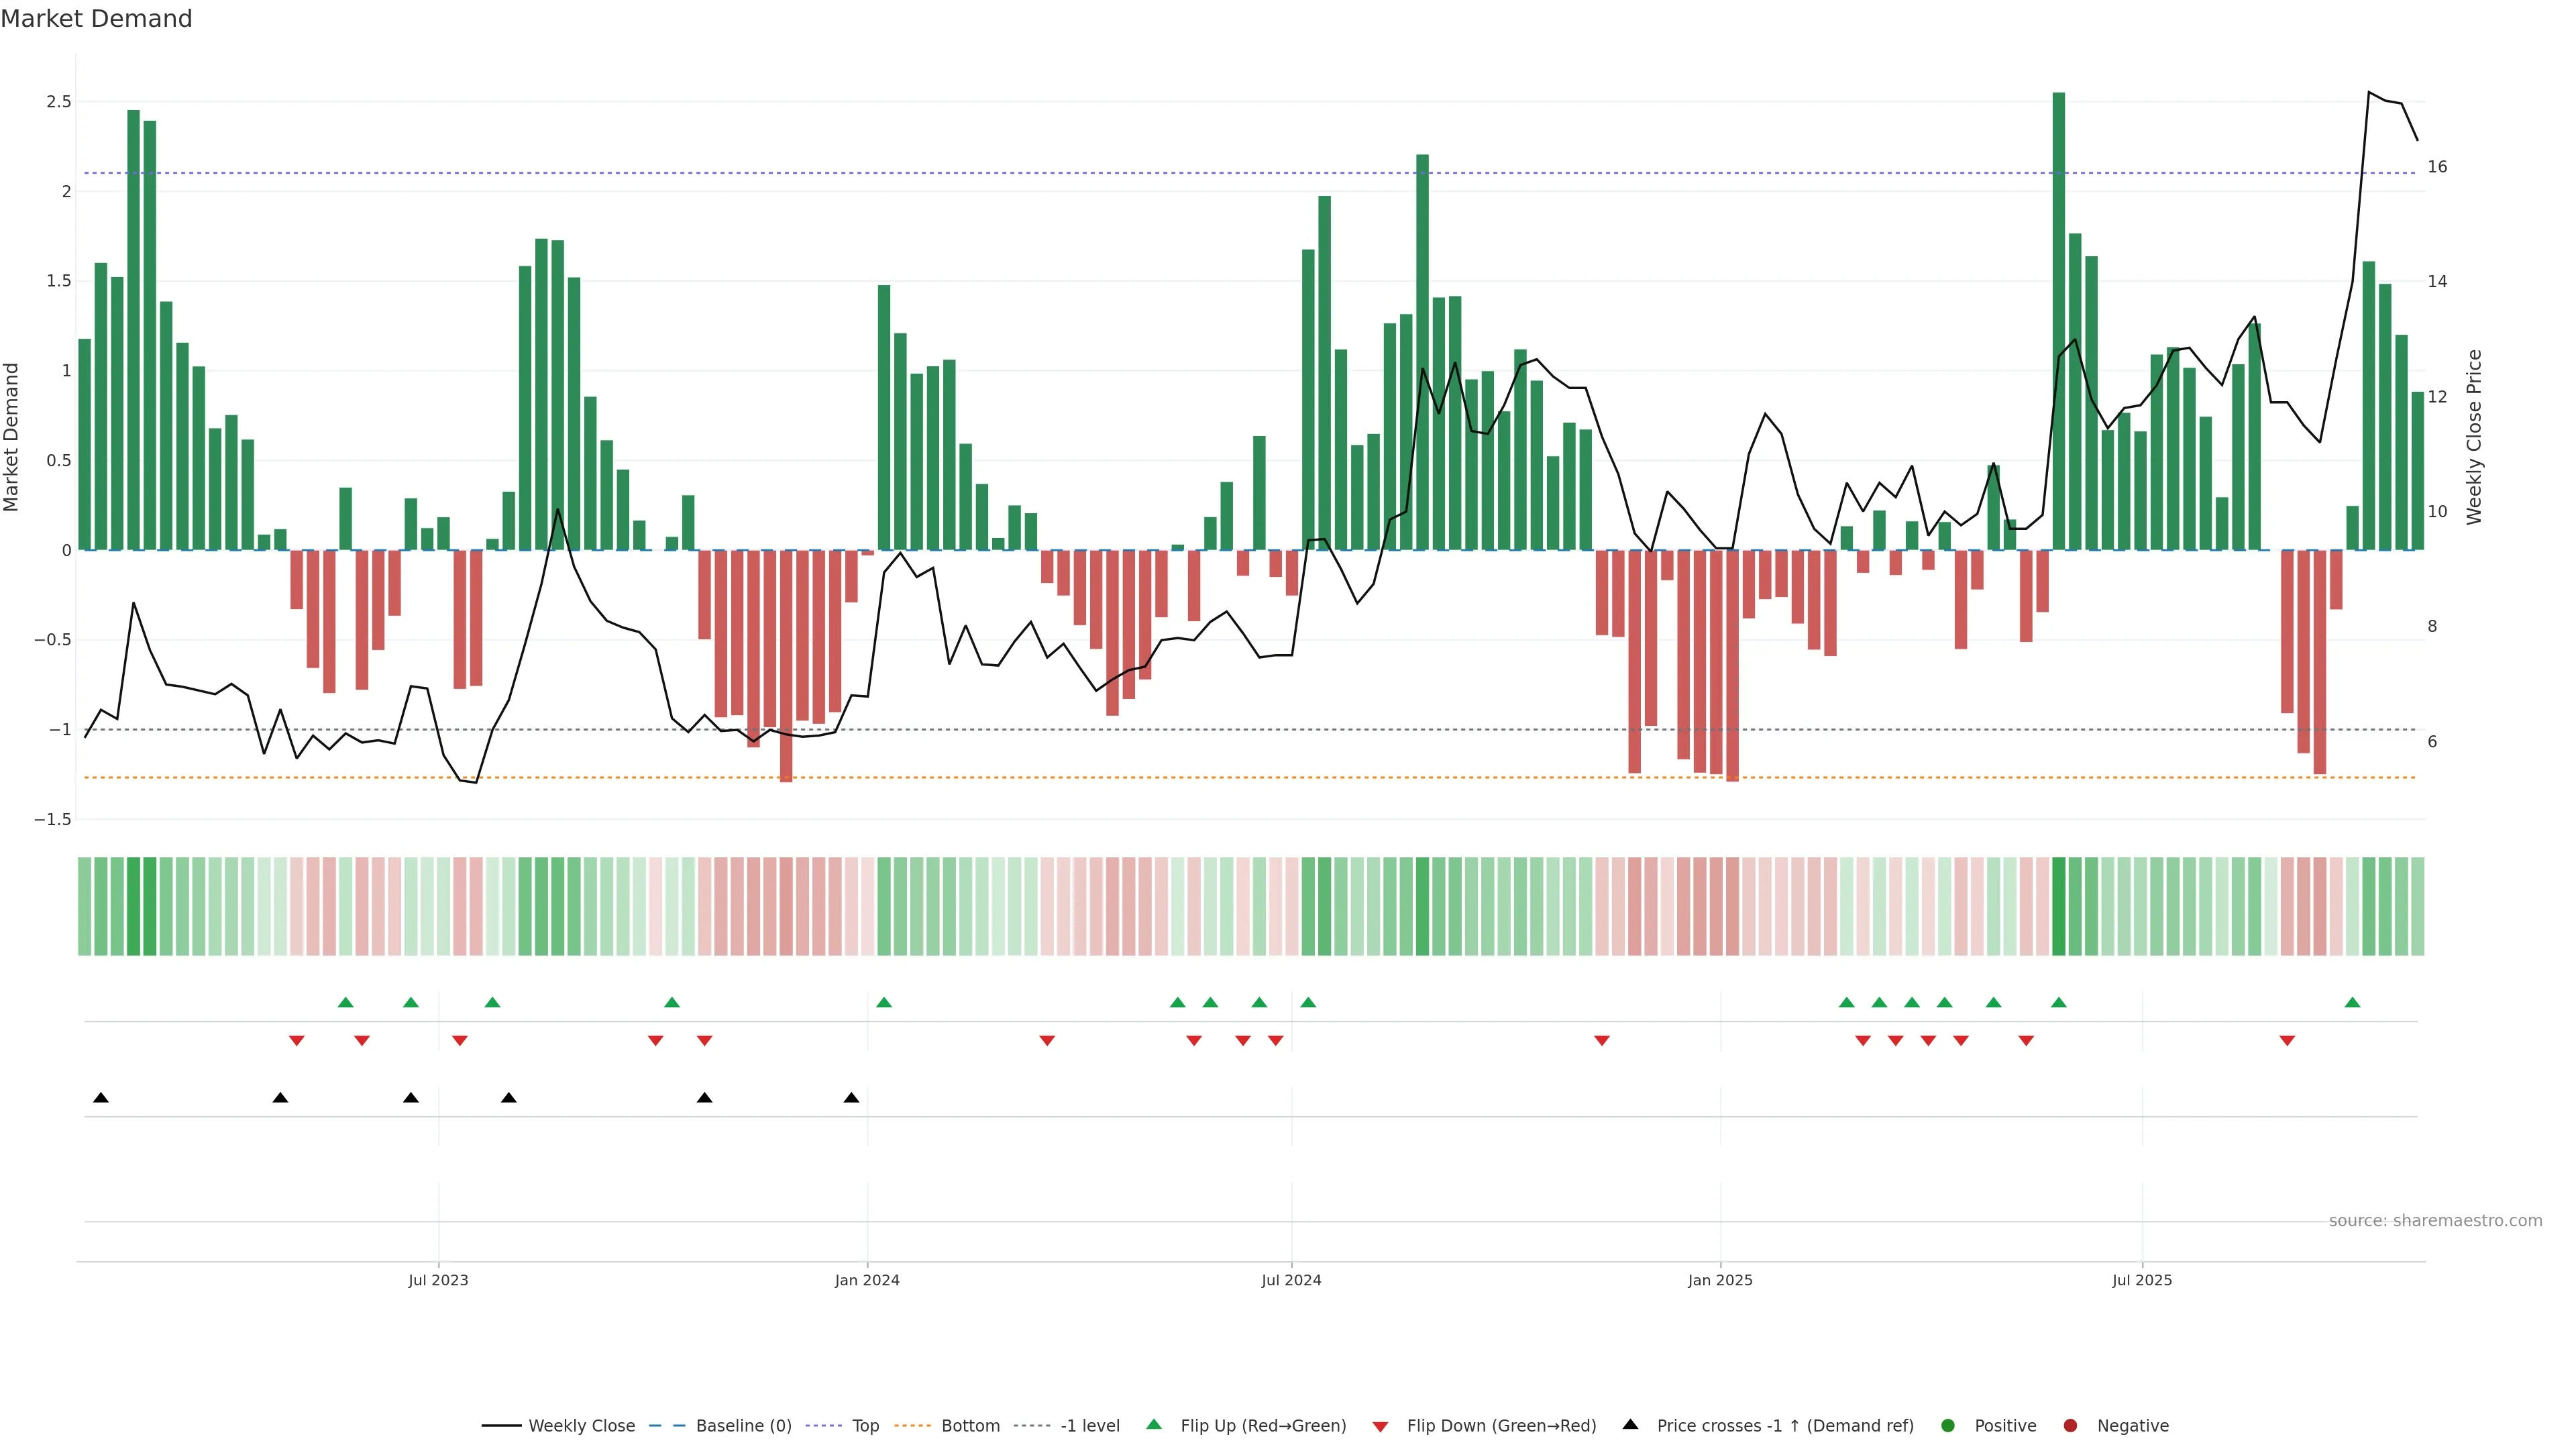Click the Jan 2025 x-axis label
This screenshot has height=1449, width=2576.
1720,1280
